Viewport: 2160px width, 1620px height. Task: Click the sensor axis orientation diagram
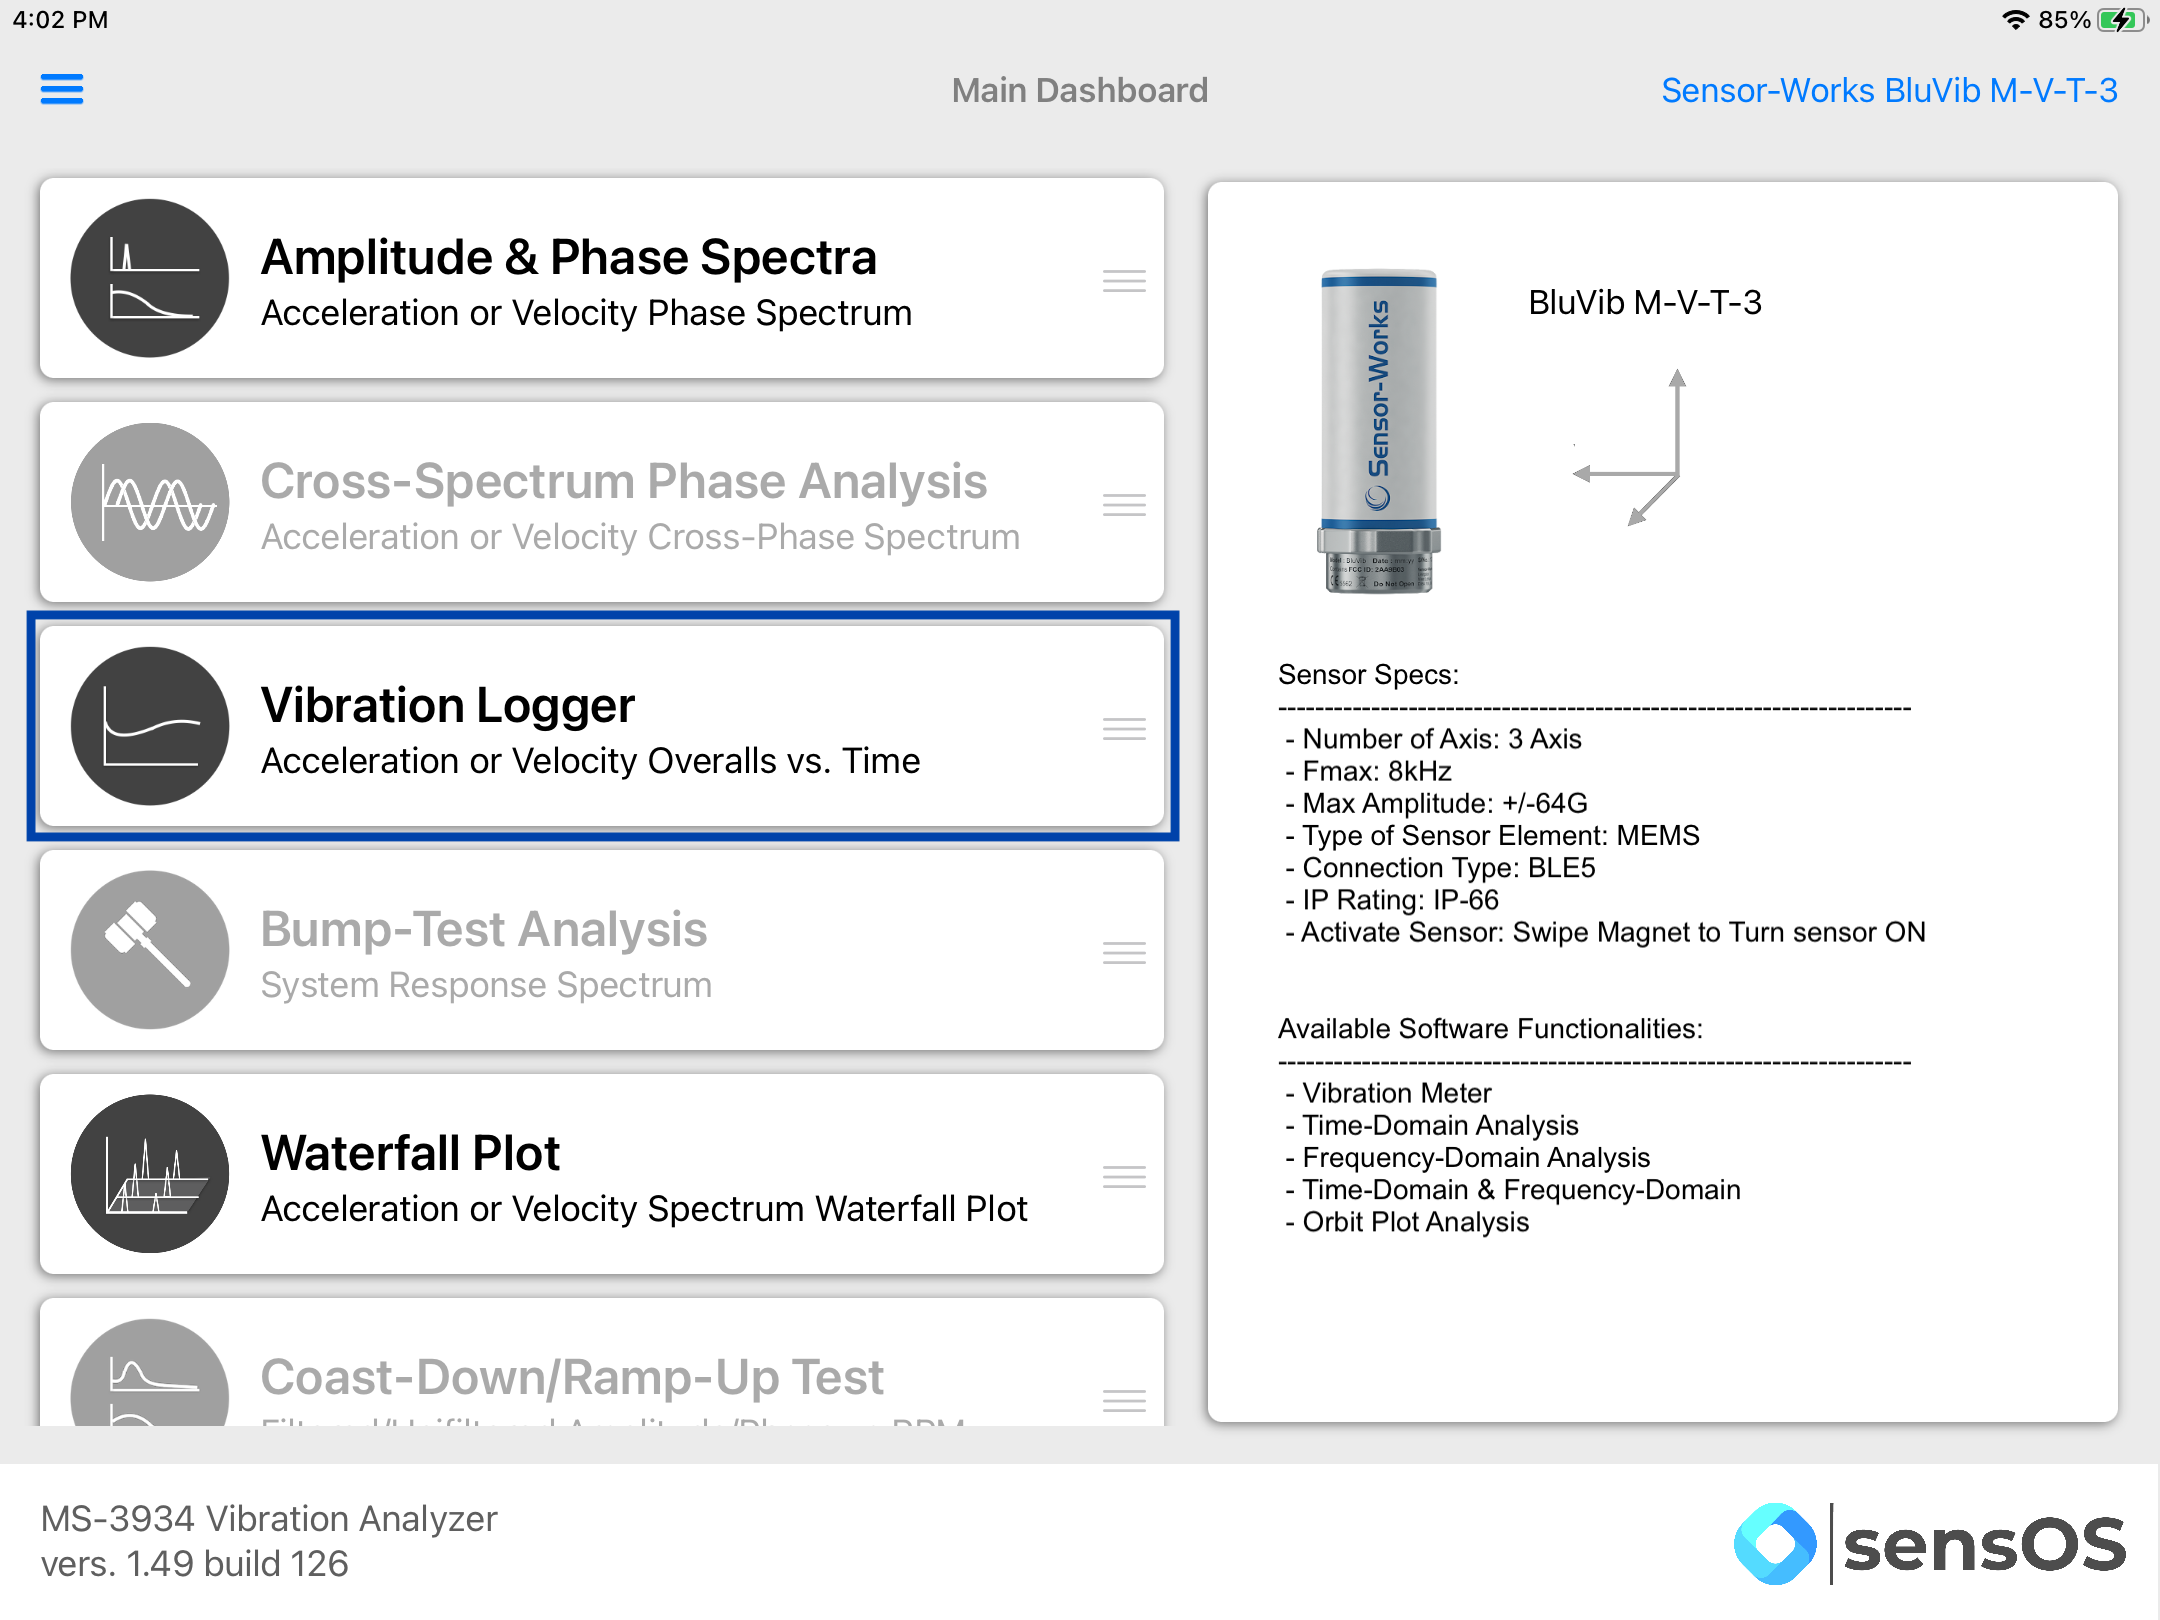tap(1628, 447)
